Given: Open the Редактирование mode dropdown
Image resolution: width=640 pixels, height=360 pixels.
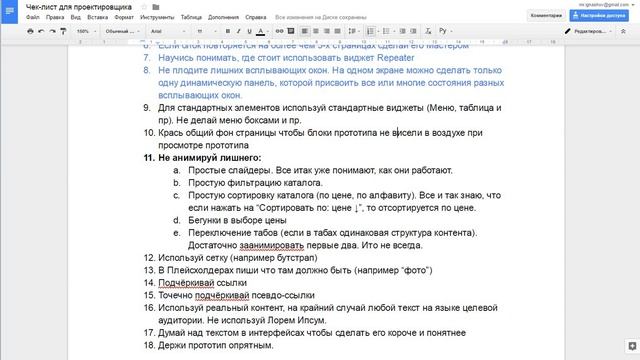Looking at the screenshot, I should point(588,31).
